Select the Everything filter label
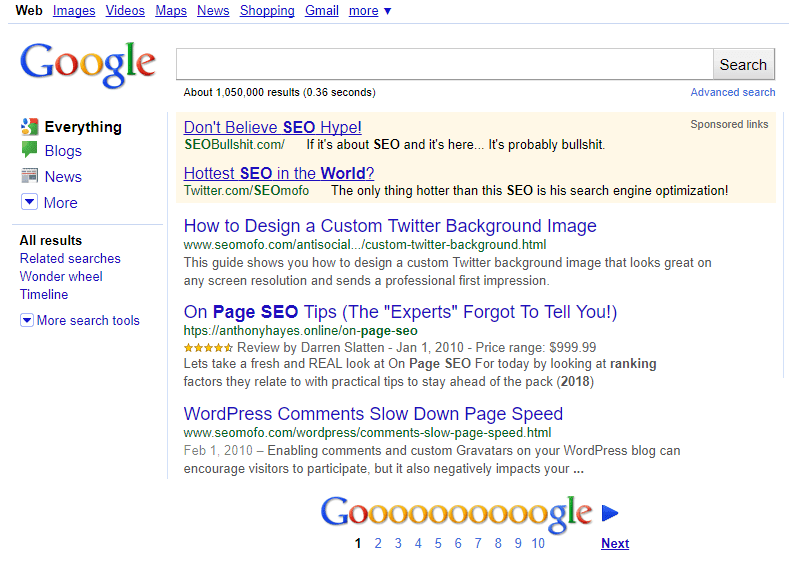789x568 pixels. pyautogui.click(x=83, y=127)
